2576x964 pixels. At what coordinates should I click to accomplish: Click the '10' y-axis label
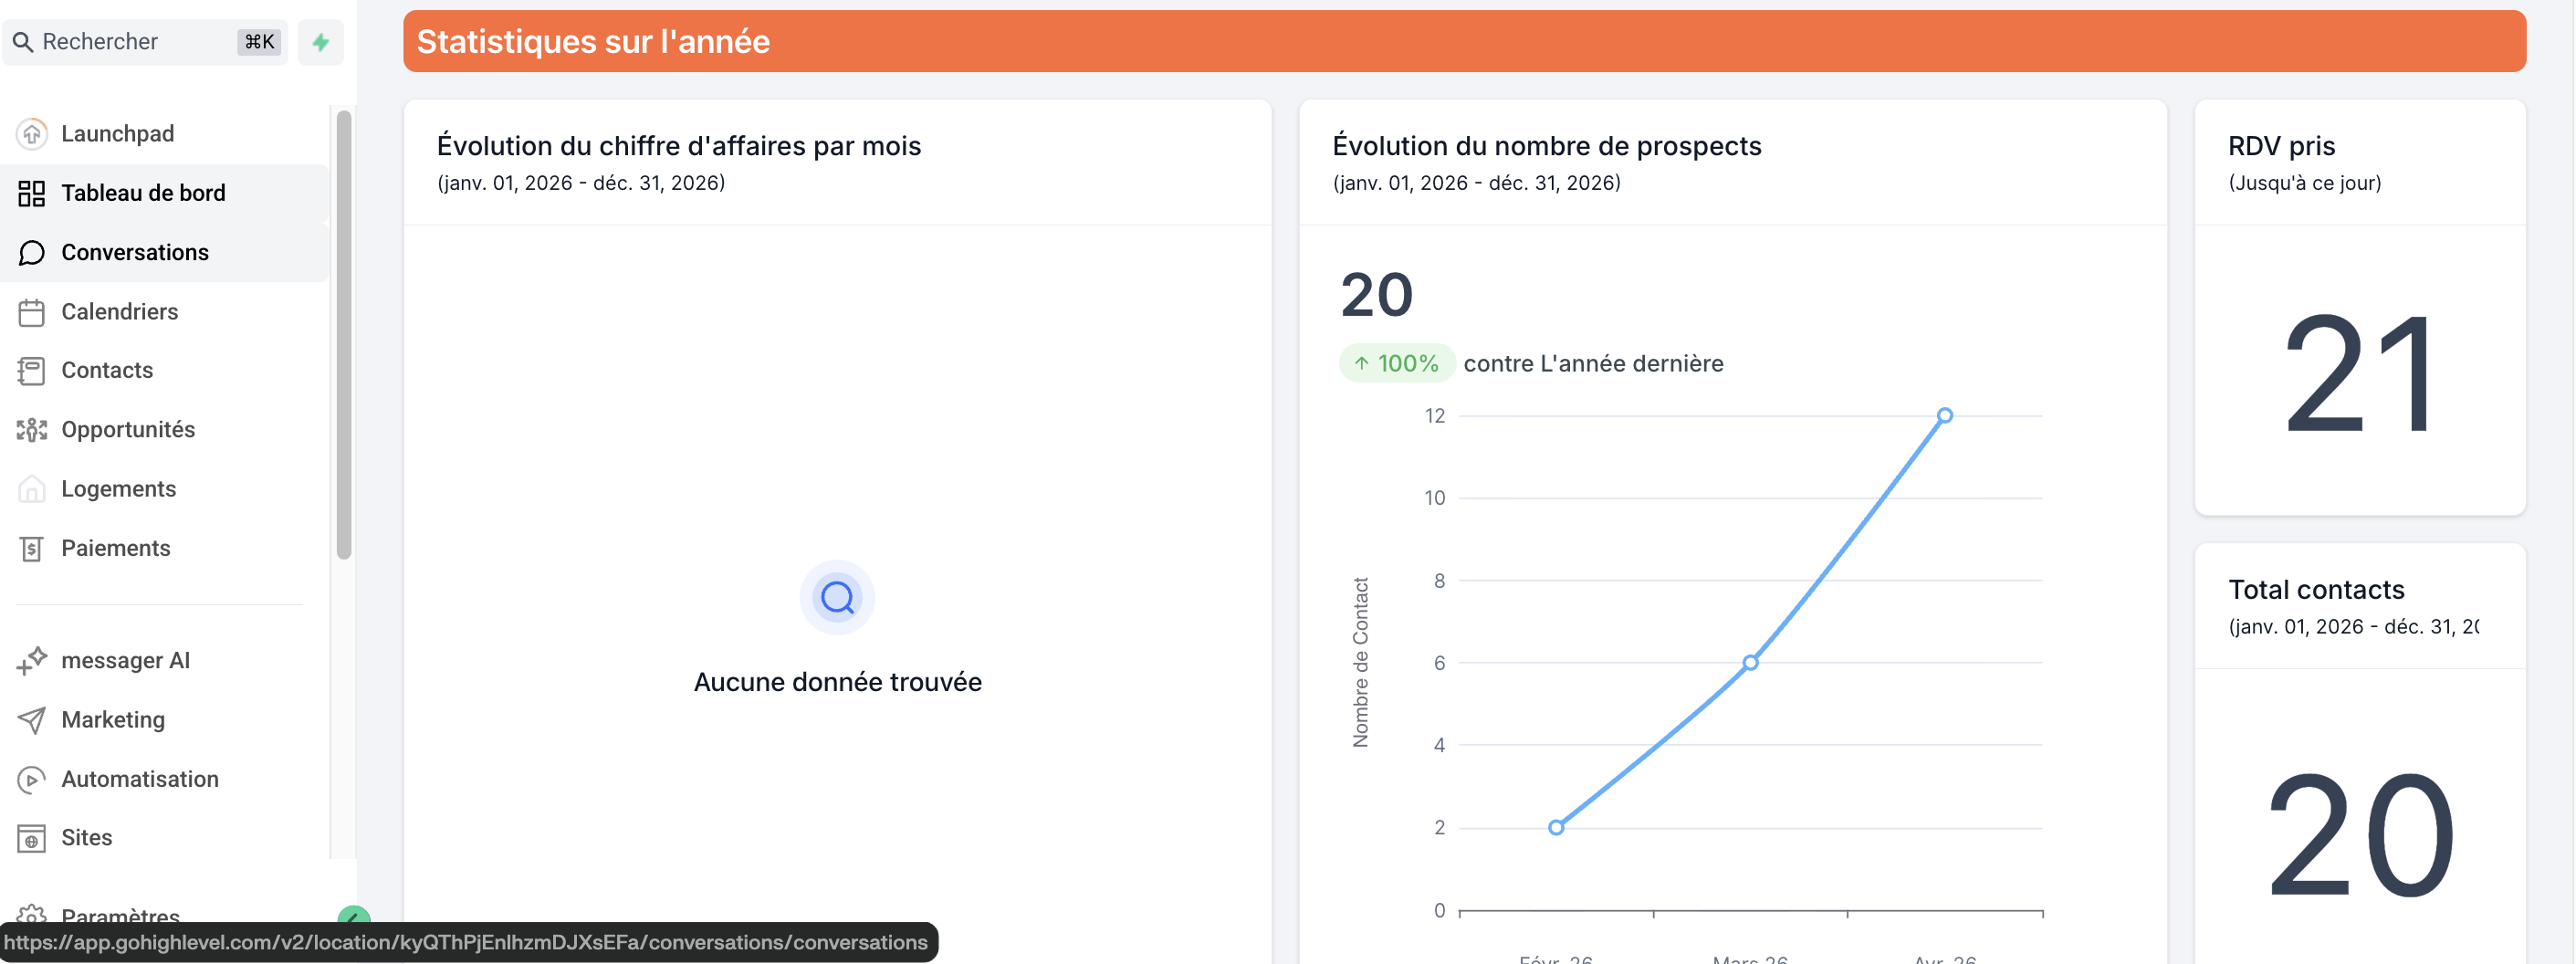(x=1435, y=498)
